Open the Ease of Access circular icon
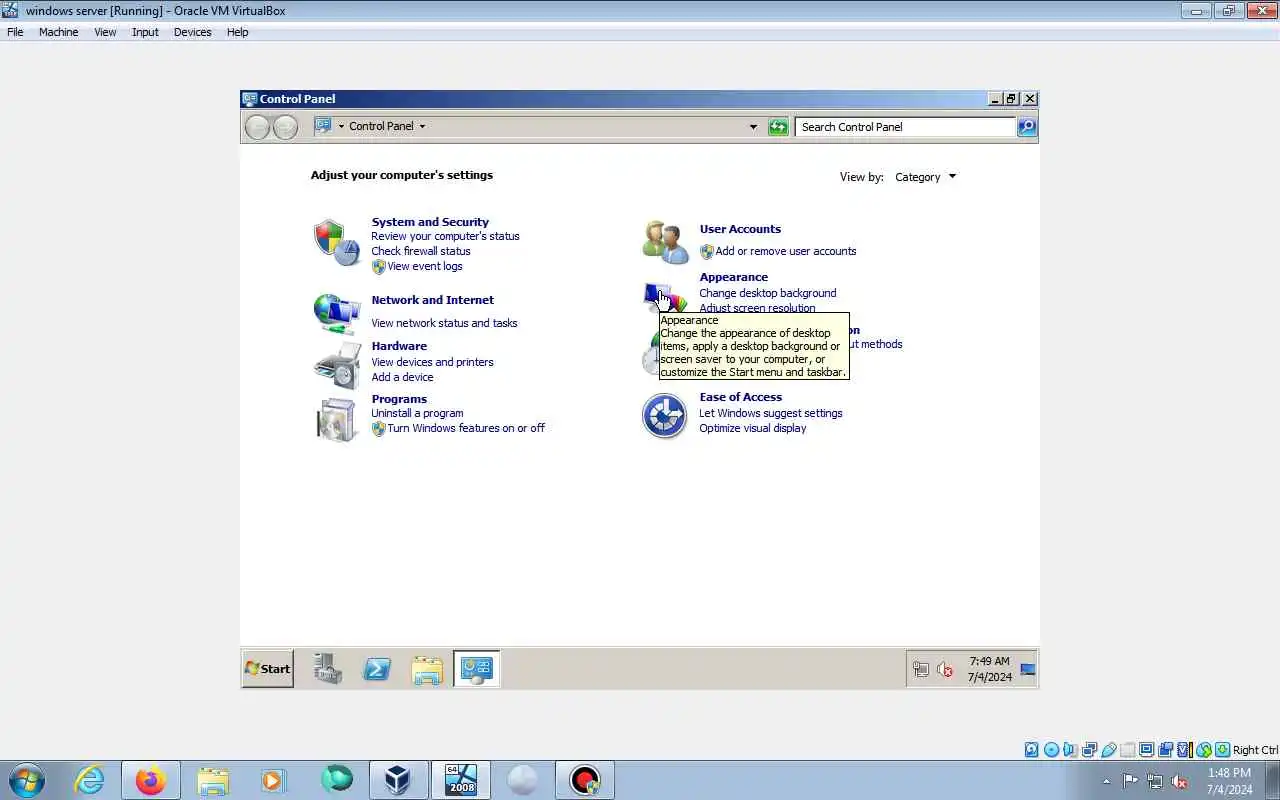1280x800 pixels. 664,416
